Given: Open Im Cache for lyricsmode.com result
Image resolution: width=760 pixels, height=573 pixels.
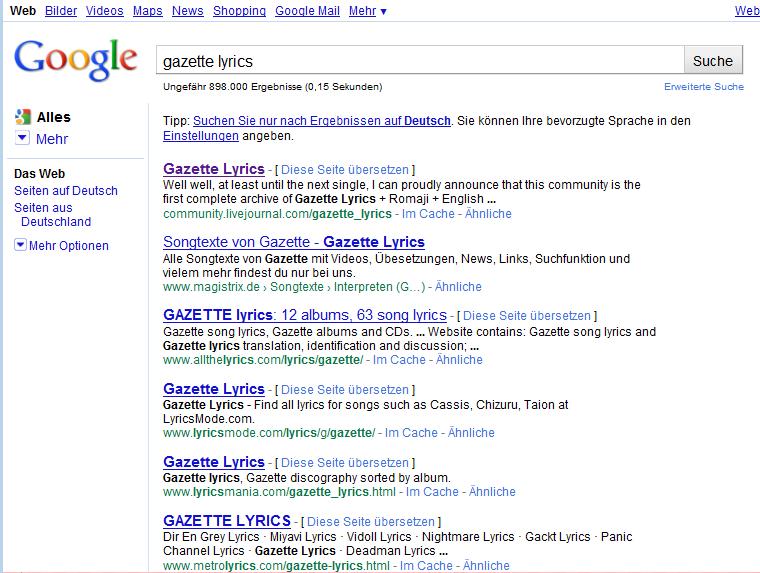Looking at the screenshot, I should coord(411,432).
